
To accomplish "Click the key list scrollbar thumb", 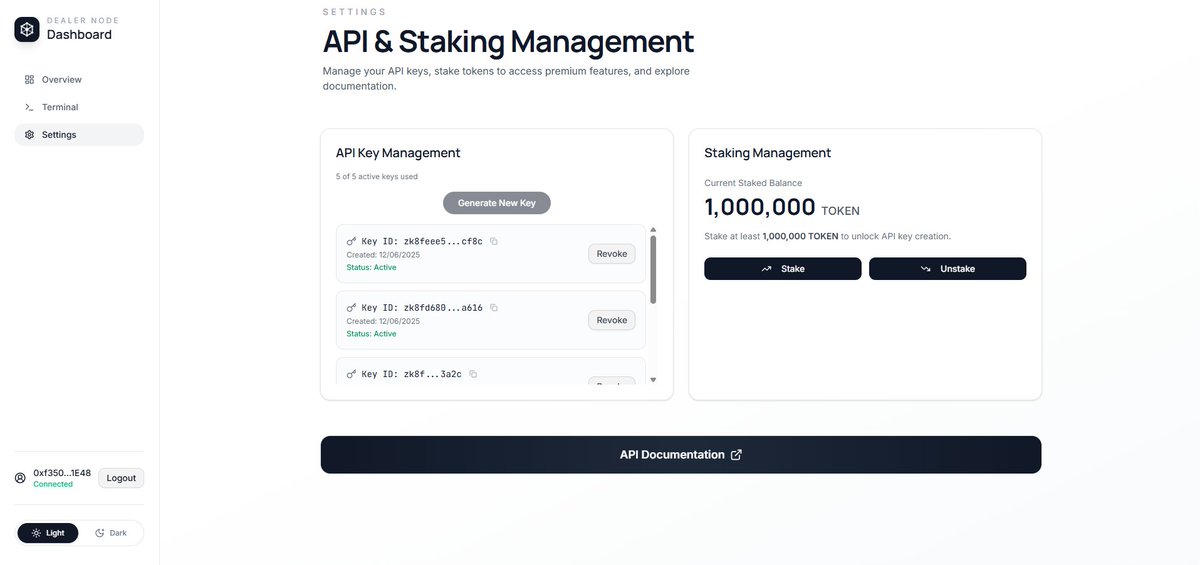I will (x=653, y=269).
